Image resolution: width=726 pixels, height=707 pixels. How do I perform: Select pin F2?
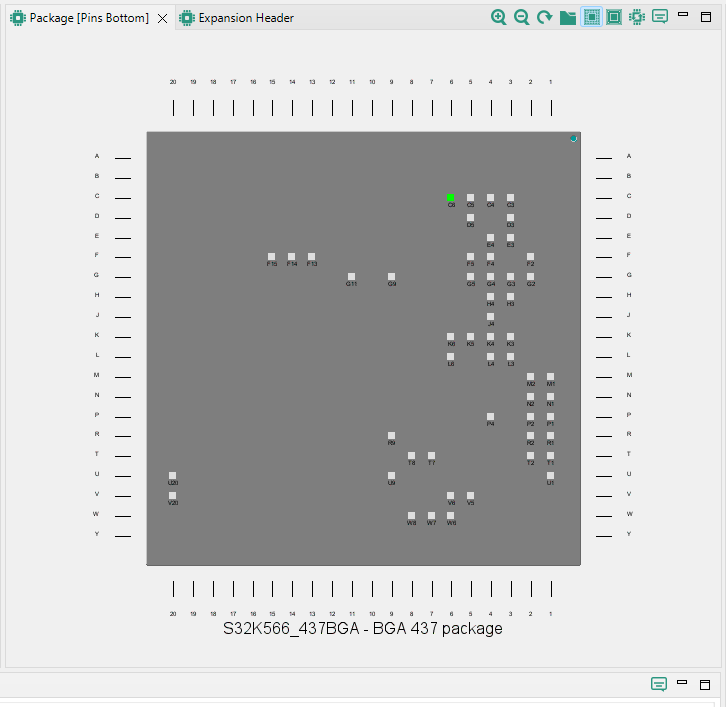(531, 257)
